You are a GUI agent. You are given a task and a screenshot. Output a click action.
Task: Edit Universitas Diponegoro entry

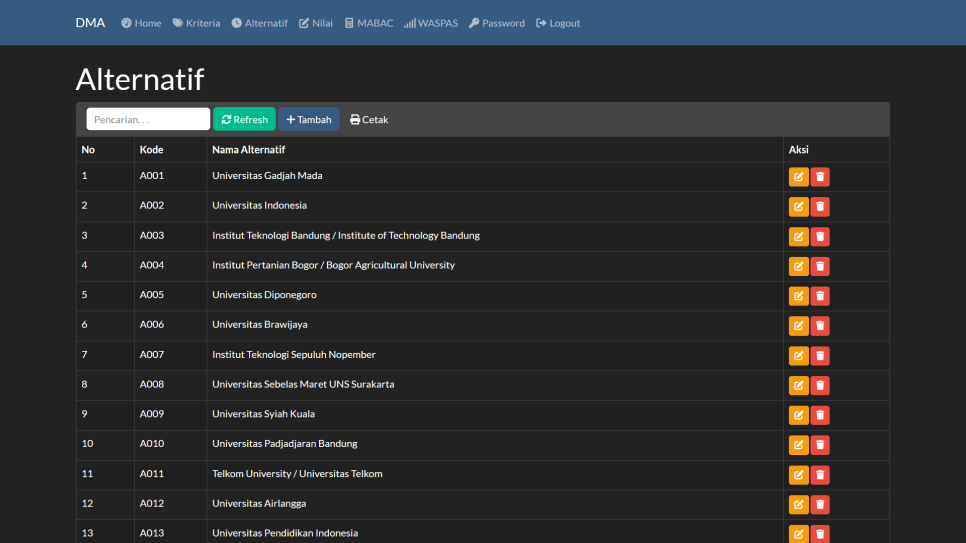click(x=798, y=296)
